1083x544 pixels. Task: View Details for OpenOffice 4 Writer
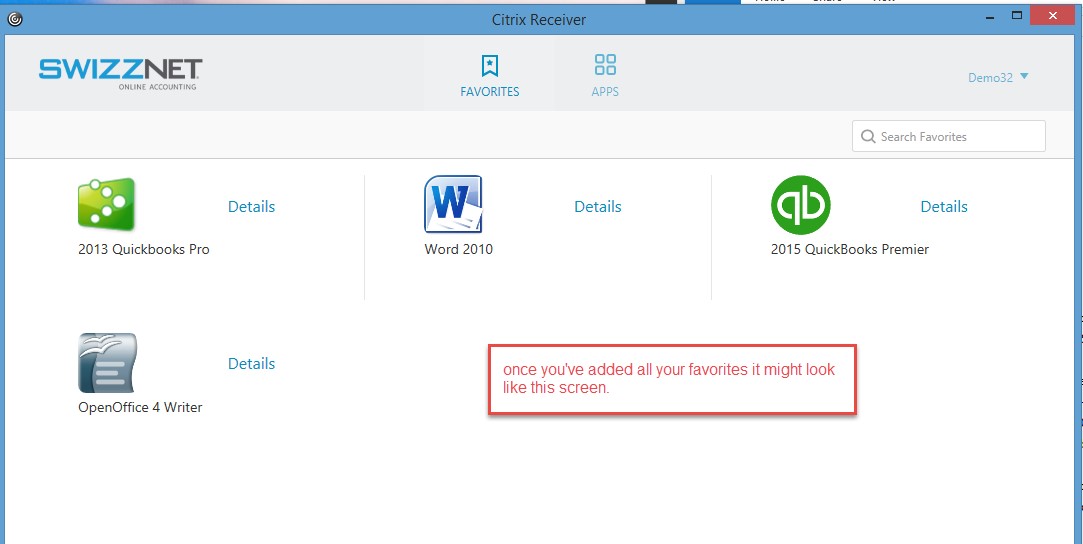pos(251,364)
